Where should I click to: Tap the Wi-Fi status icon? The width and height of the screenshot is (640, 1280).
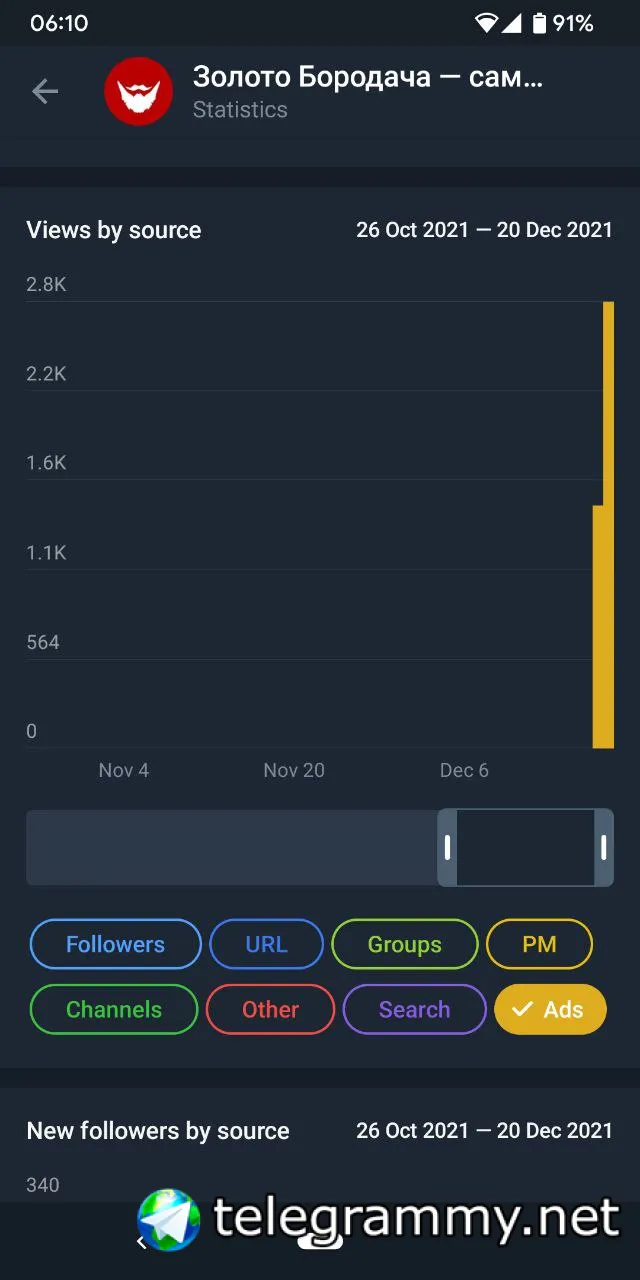pyautogui.click(x=487, y=23)
